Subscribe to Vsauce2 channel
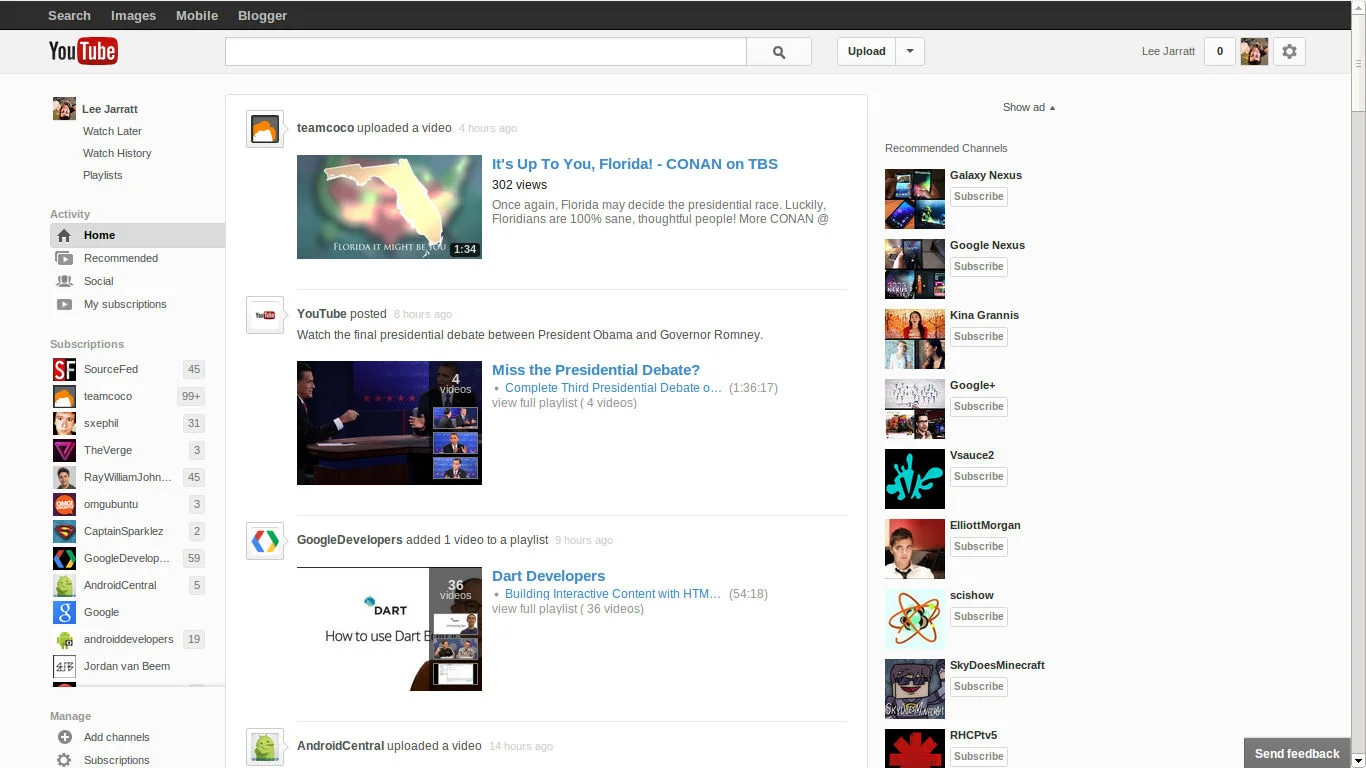This screenshot has height=768, width=1366. (978, 477)
